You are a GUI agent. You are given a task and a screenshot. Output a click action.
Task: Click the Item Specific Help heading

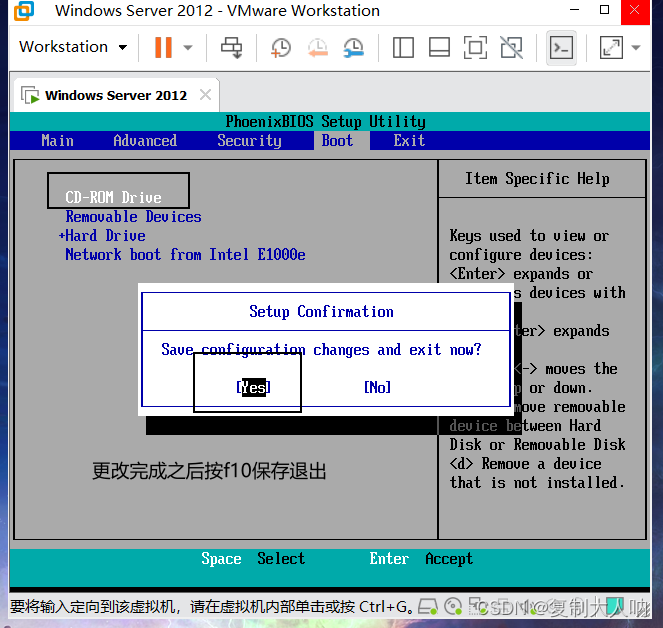[537, 178]
